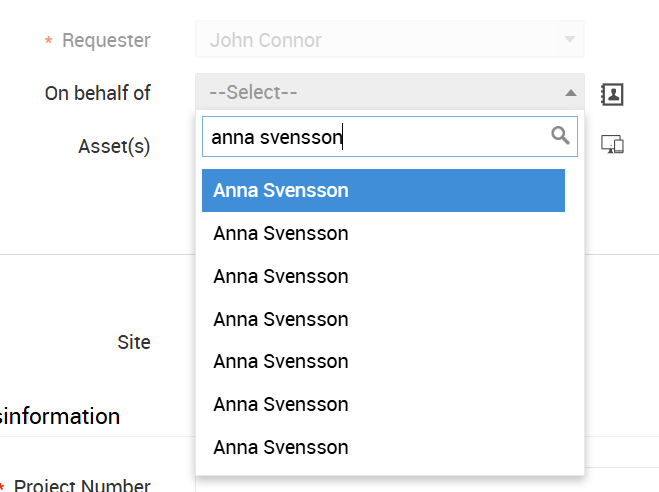The width and height of the screenshot is (659, 492).
Task: Collapse the On behalf of dropdown arrow
Action: point(570,93)
